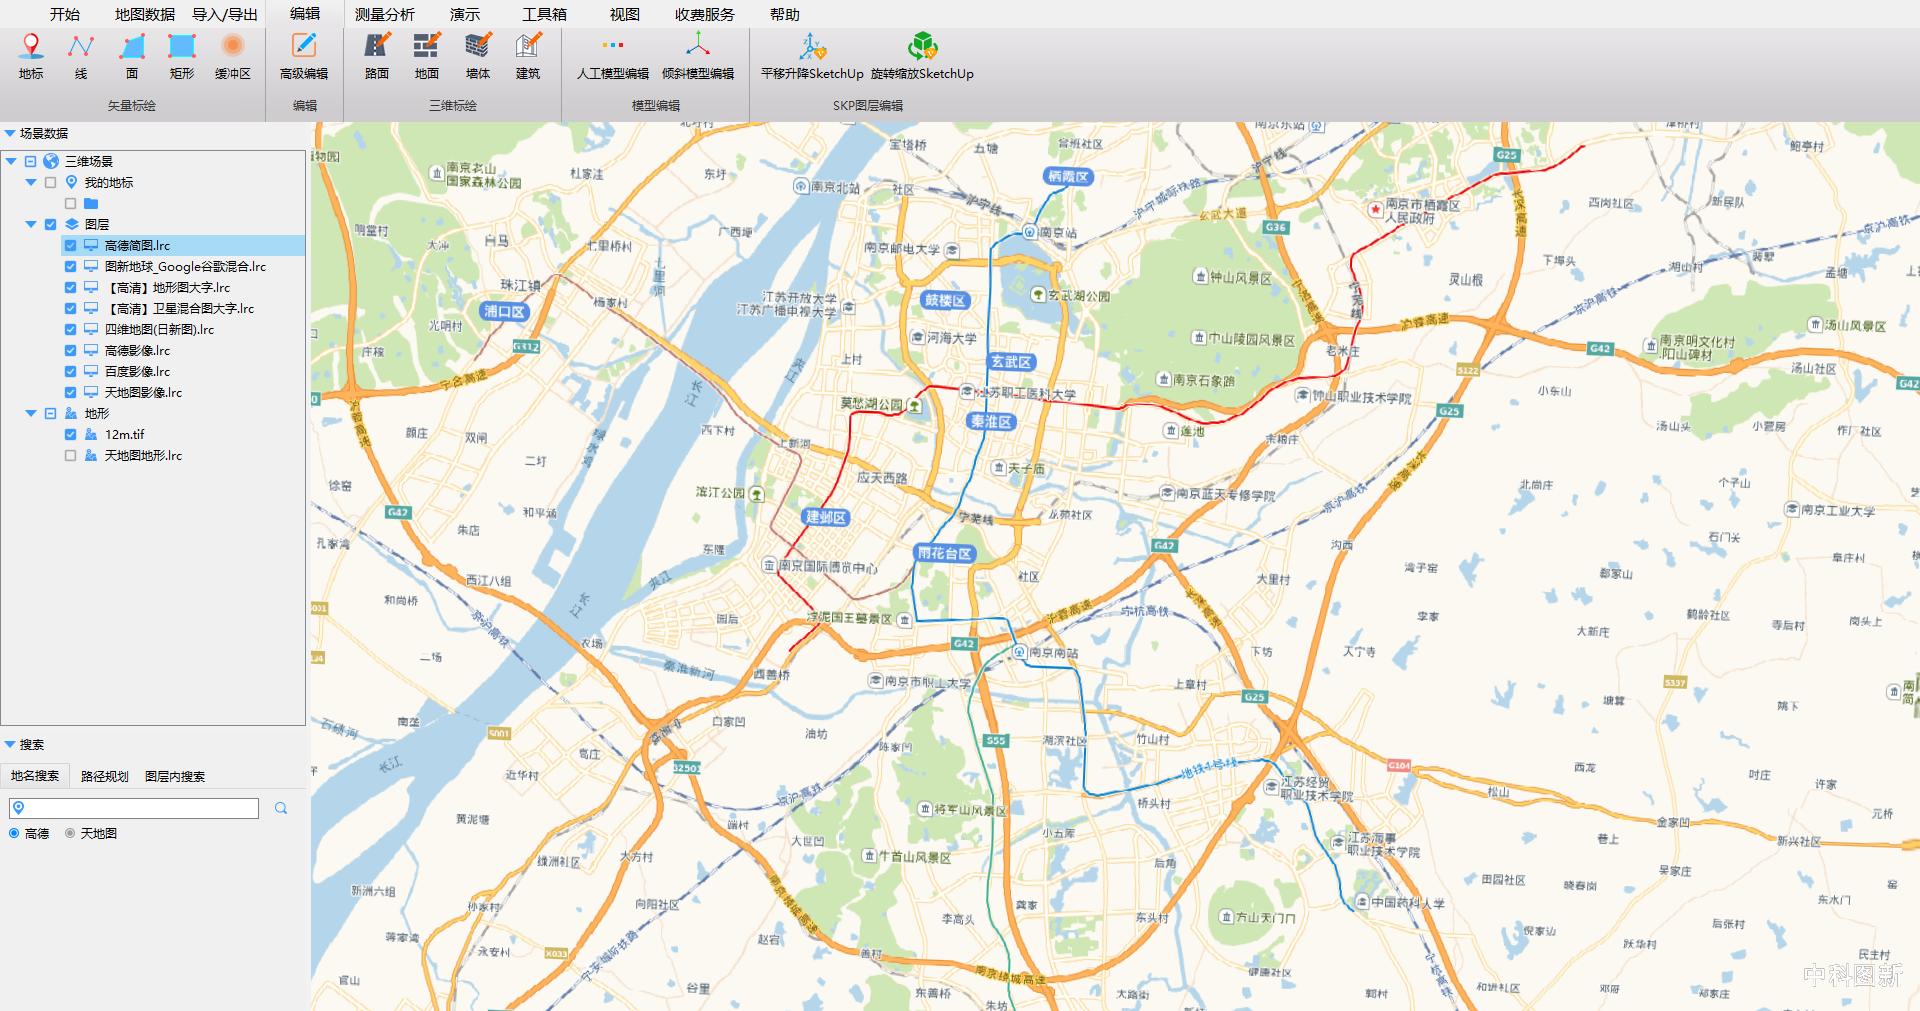This screenshot has height=1011, width=1920.
Task: Collapse the 三维场景 tree node
Action: pyautogui.click(x=11, y=161)
